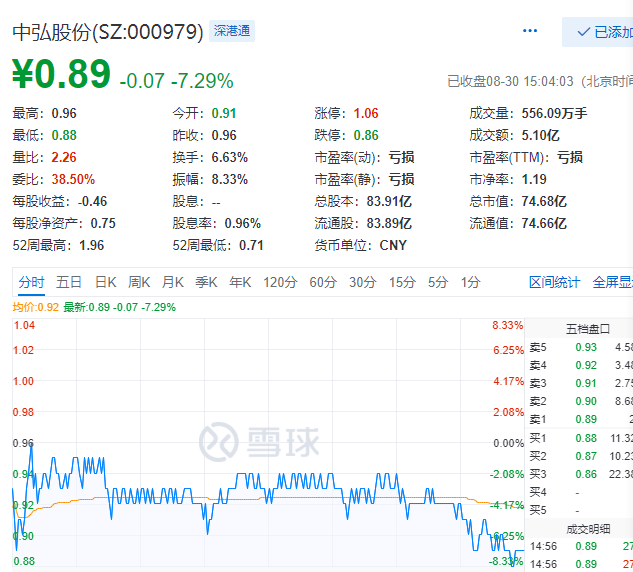633x572 pixels.
Task: Click the 均价:0.92 indicator above chart
Action: click(x=36, y=307)
